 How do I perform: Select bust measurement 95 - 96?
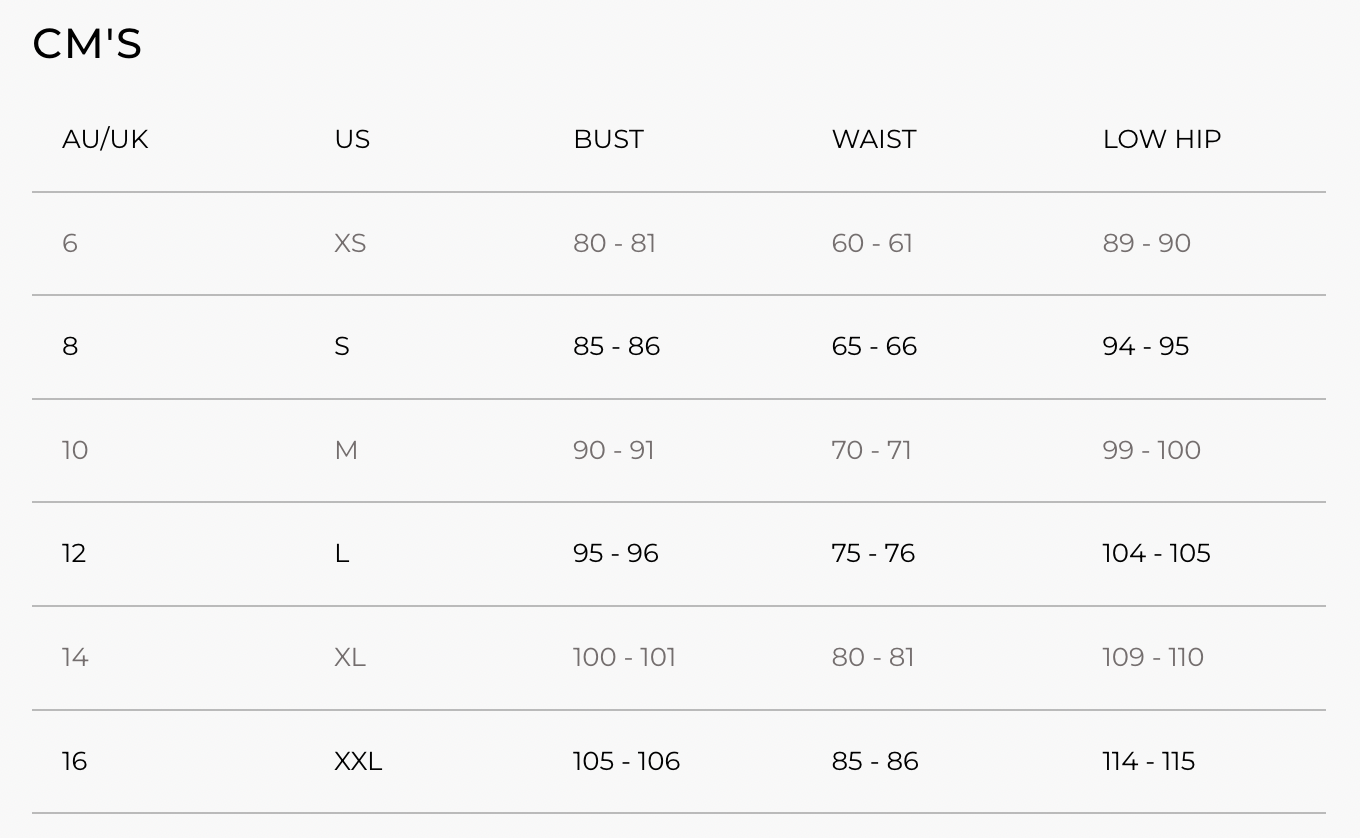tap(615, 553)
